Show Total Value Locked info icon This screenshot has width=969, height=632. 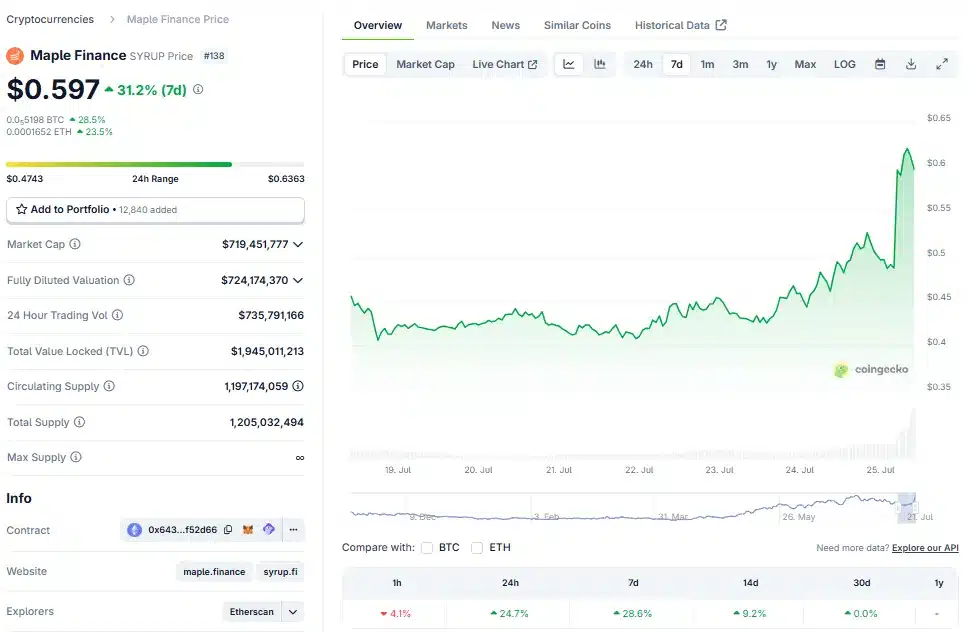click(143, 351)
